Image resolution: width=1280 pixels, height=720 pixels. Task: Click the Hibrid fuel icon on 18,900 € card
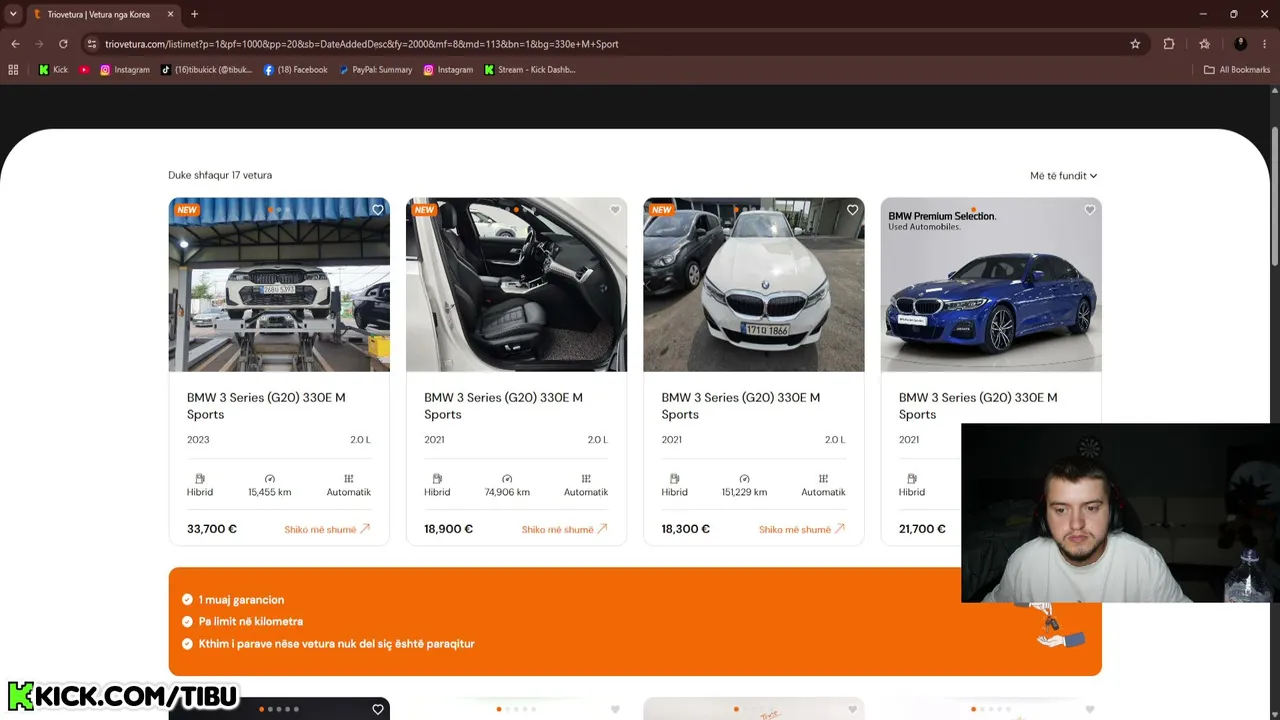[x=437, y=479]
